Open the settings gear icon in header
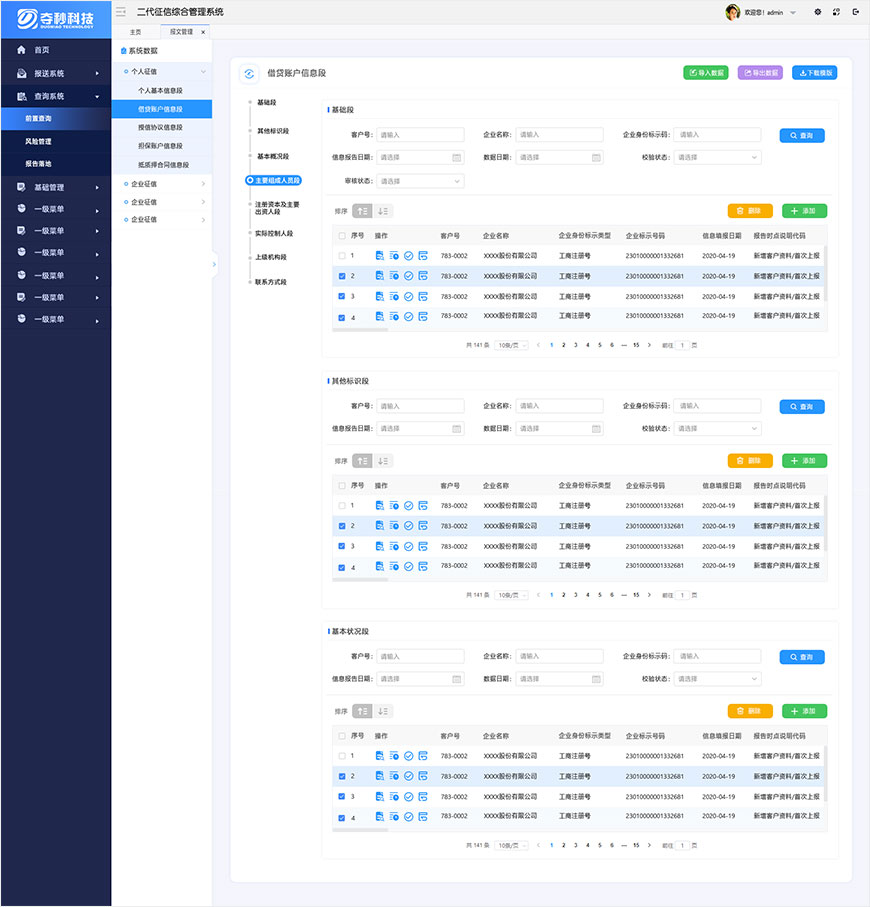This screenshot has height=907, width=870. tap(817, 12)
